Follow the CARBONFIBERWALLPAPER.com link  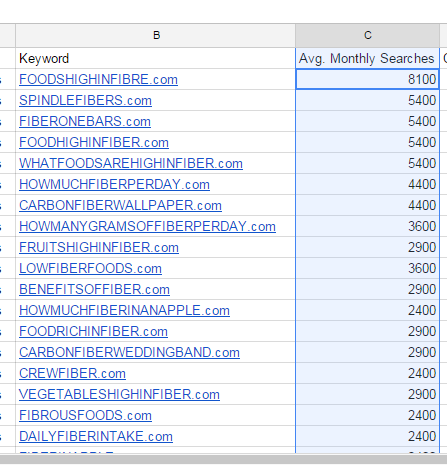coord(120,206)
